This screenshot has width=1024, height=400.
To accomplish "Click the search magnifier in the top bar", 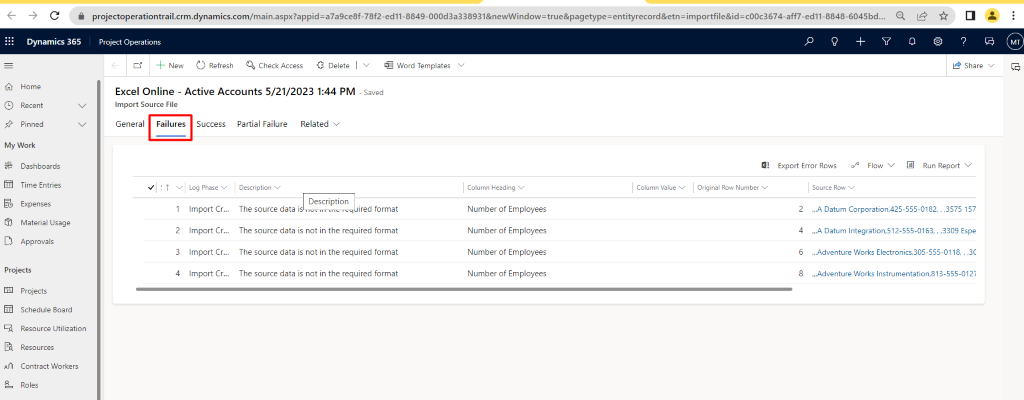I will [x=810, y=41].
